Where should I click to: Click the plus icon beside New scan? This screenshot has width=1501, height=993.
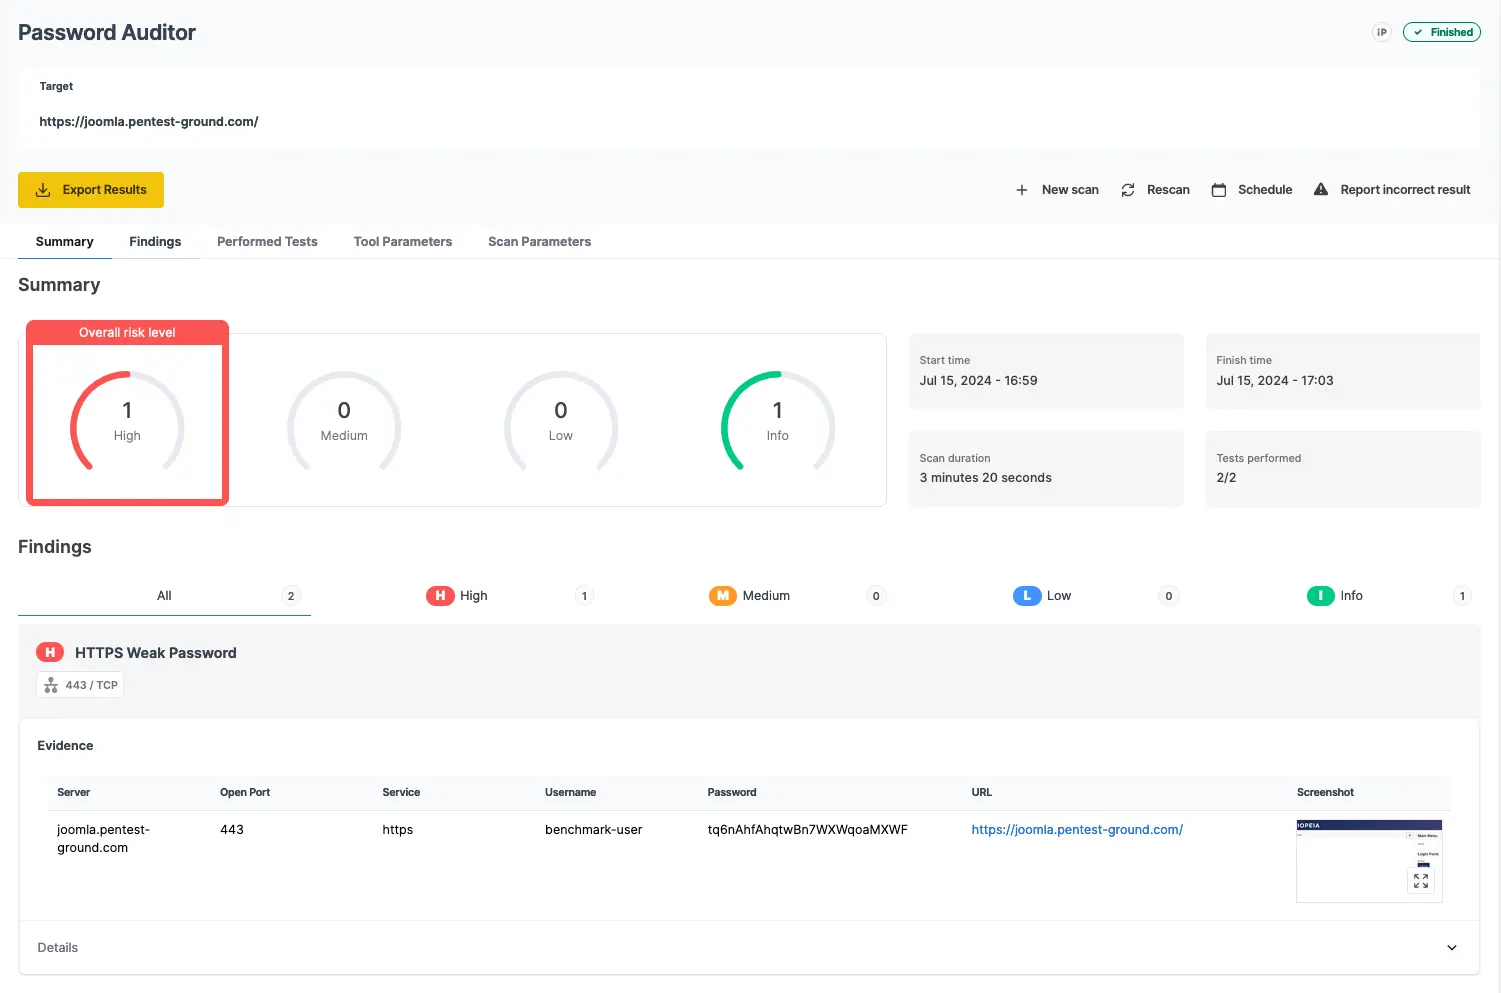pyautogui.click(x=1022, y=190)
